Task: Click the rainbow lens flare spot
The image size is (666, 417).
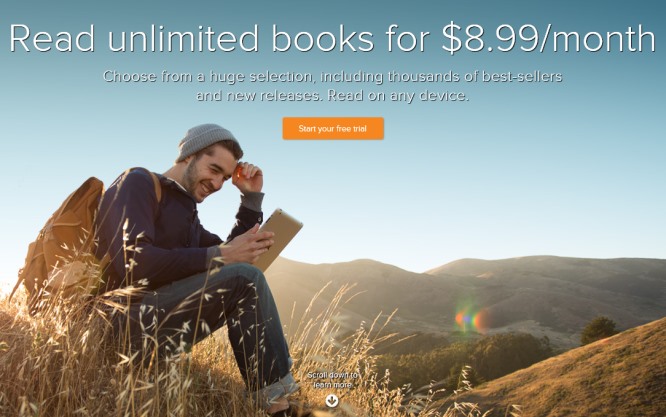Action: pos(471,319)
